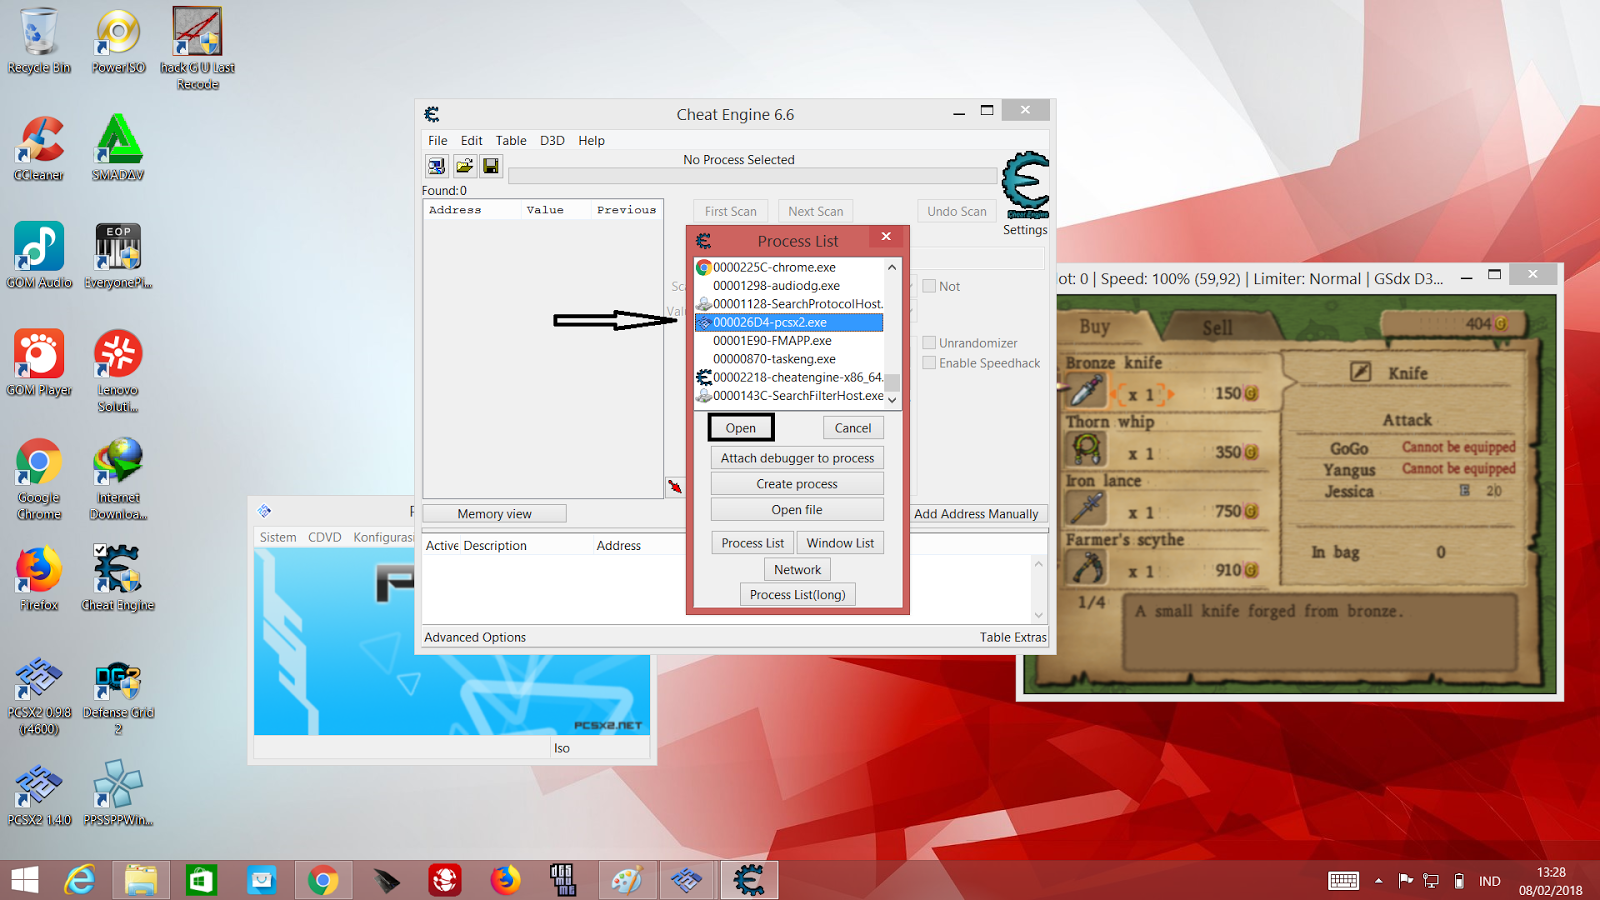Launch Firefox desktop shortcut
1600x900 pixels.
[39, 578]
